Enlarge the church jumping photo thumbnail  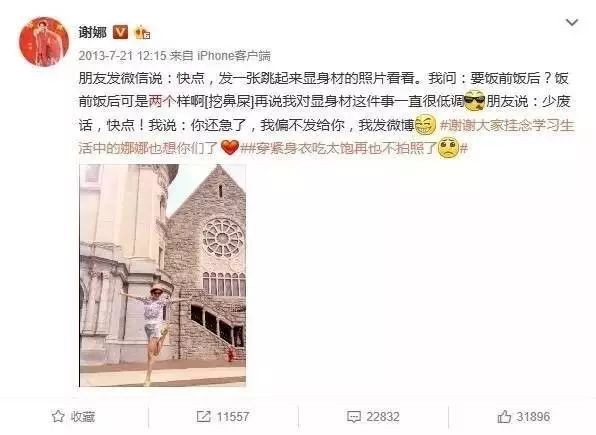click(x=163, y=275)
